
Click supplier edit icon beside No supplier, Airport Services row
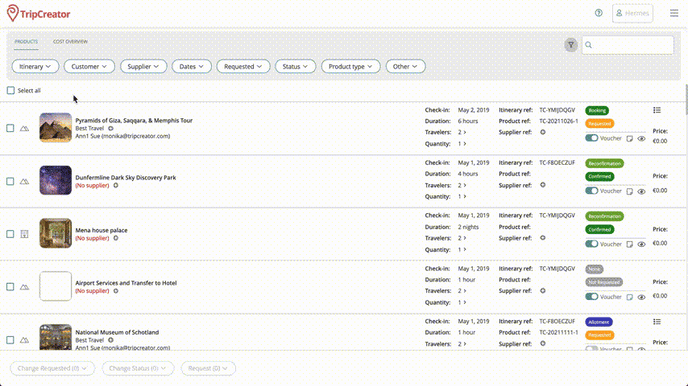coord(116,291)
